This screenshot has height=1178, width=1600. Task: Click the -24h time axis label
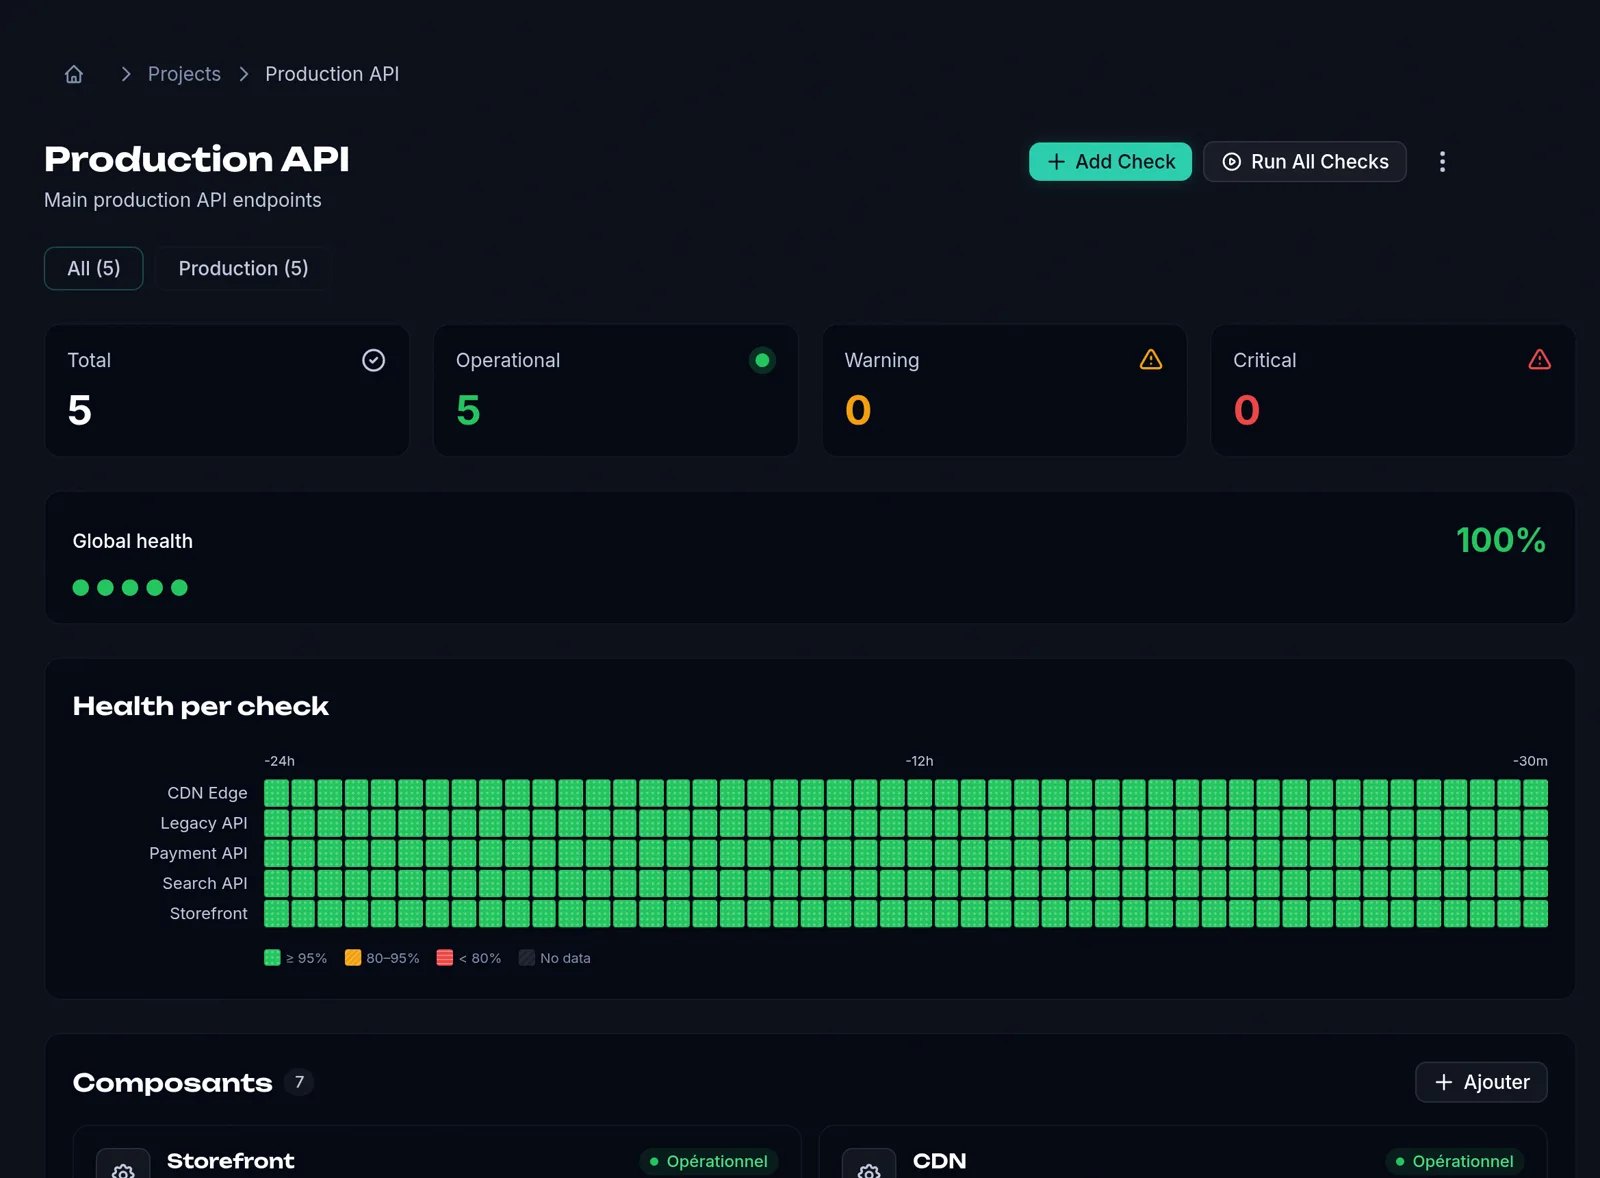279,761
